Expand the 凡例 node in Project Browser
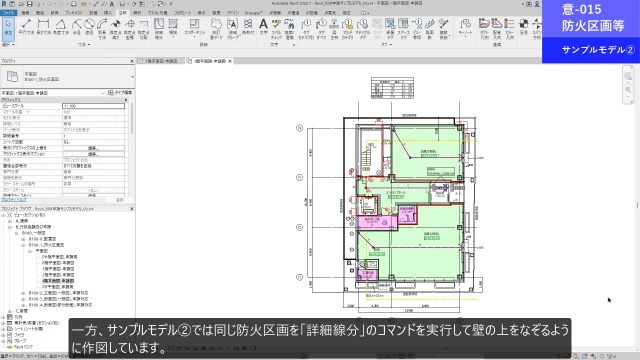The image size is (640, 360). 4,317
